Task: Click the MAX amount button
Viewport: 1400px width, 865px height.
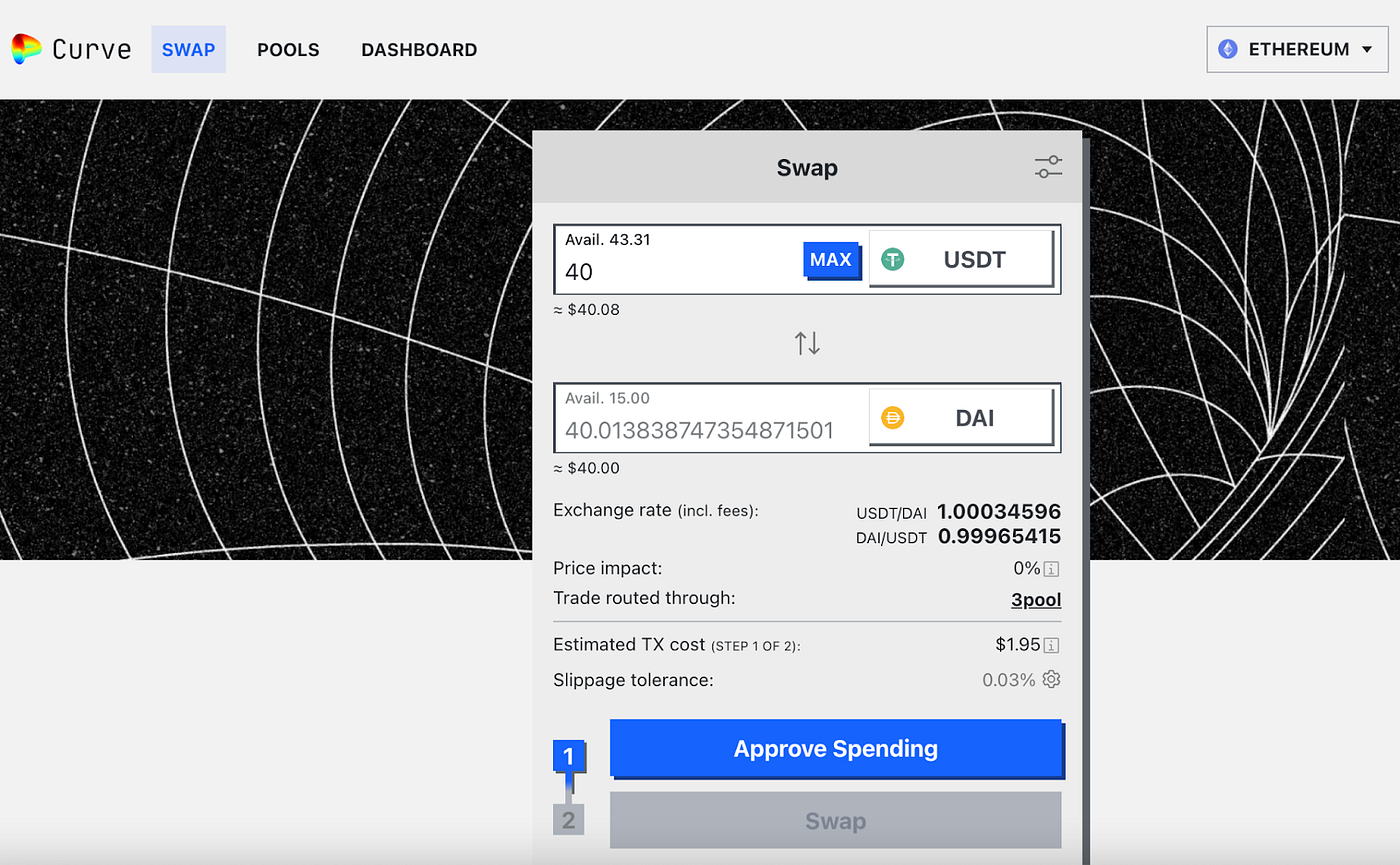Action: tap(831, 260)
